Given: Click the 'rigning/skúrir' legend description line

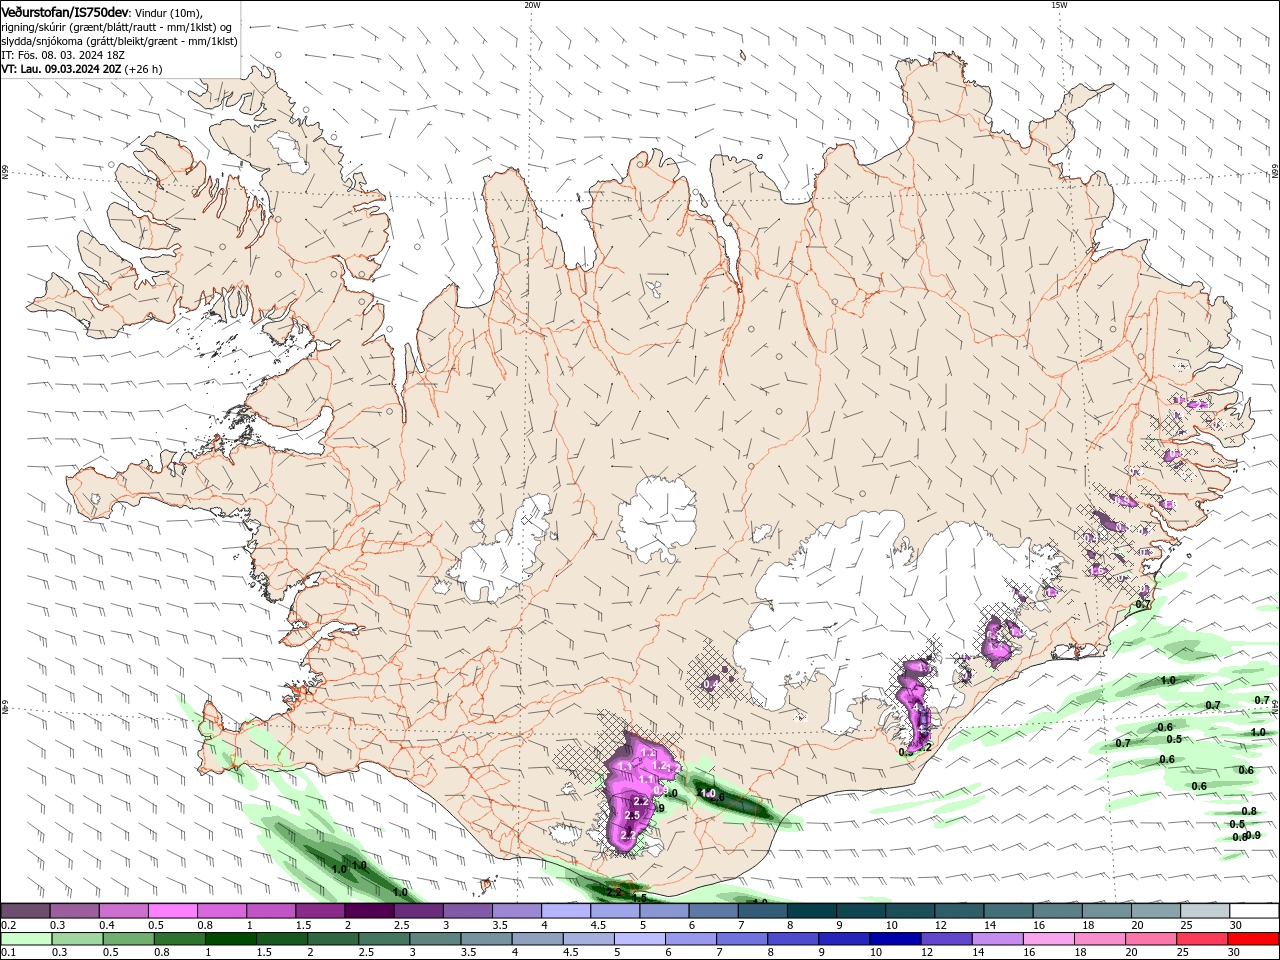Looking at the screenshot, I should 117,26.
